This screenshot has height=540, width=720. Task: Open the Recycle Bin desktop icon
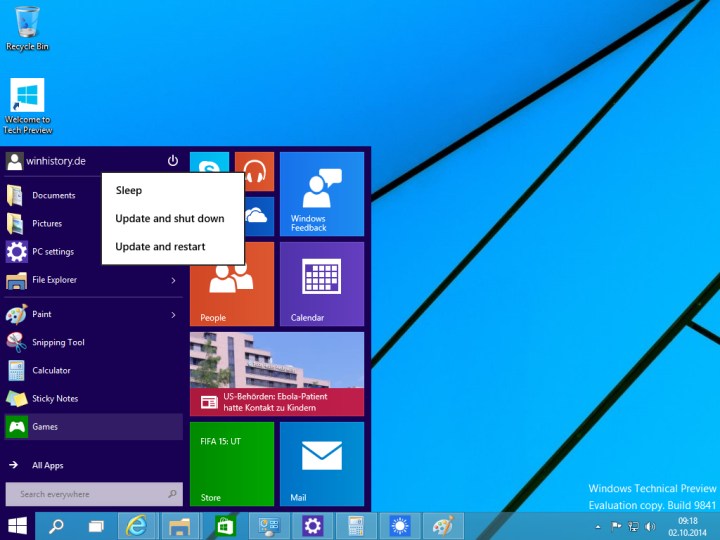[27, 28]
